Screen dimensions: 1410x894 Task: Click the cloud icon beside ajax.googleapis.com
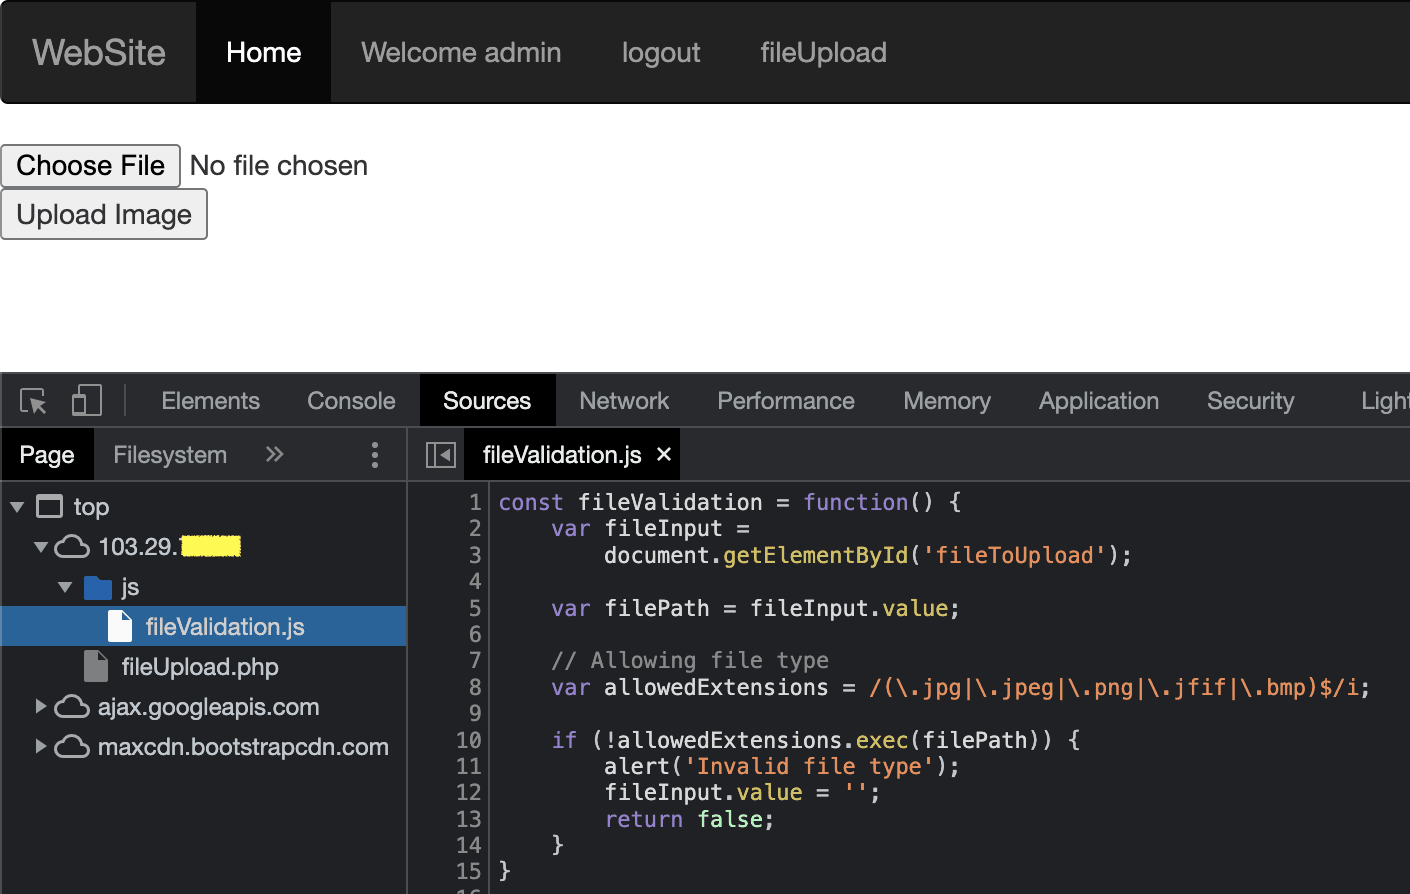pyautogui.click(x=70, y=706)
